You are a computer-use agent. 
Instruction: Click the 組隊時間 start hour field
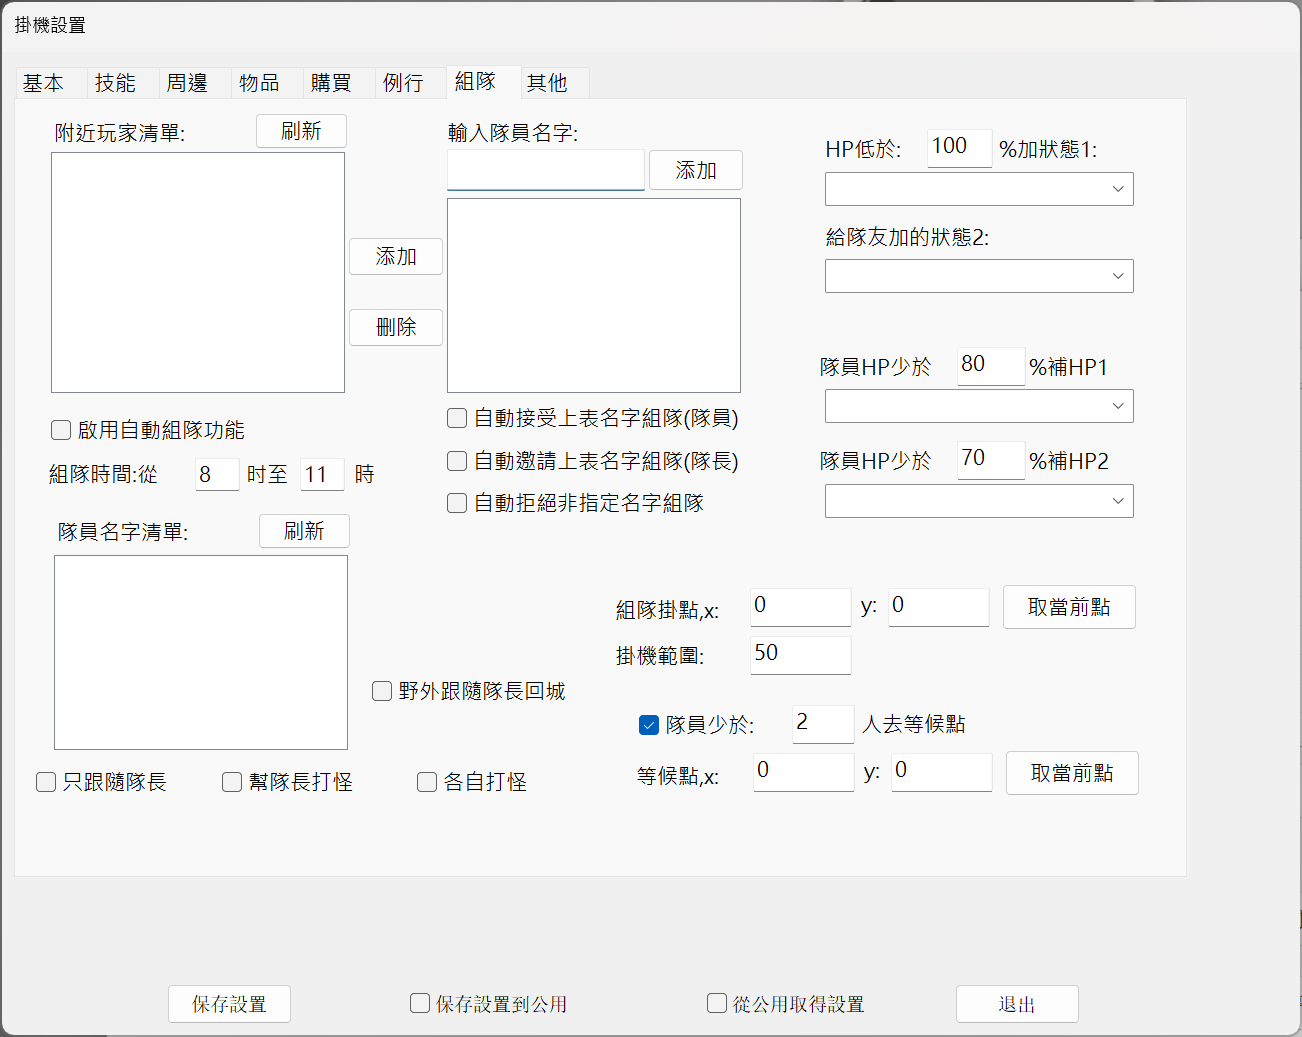point(217,474)
